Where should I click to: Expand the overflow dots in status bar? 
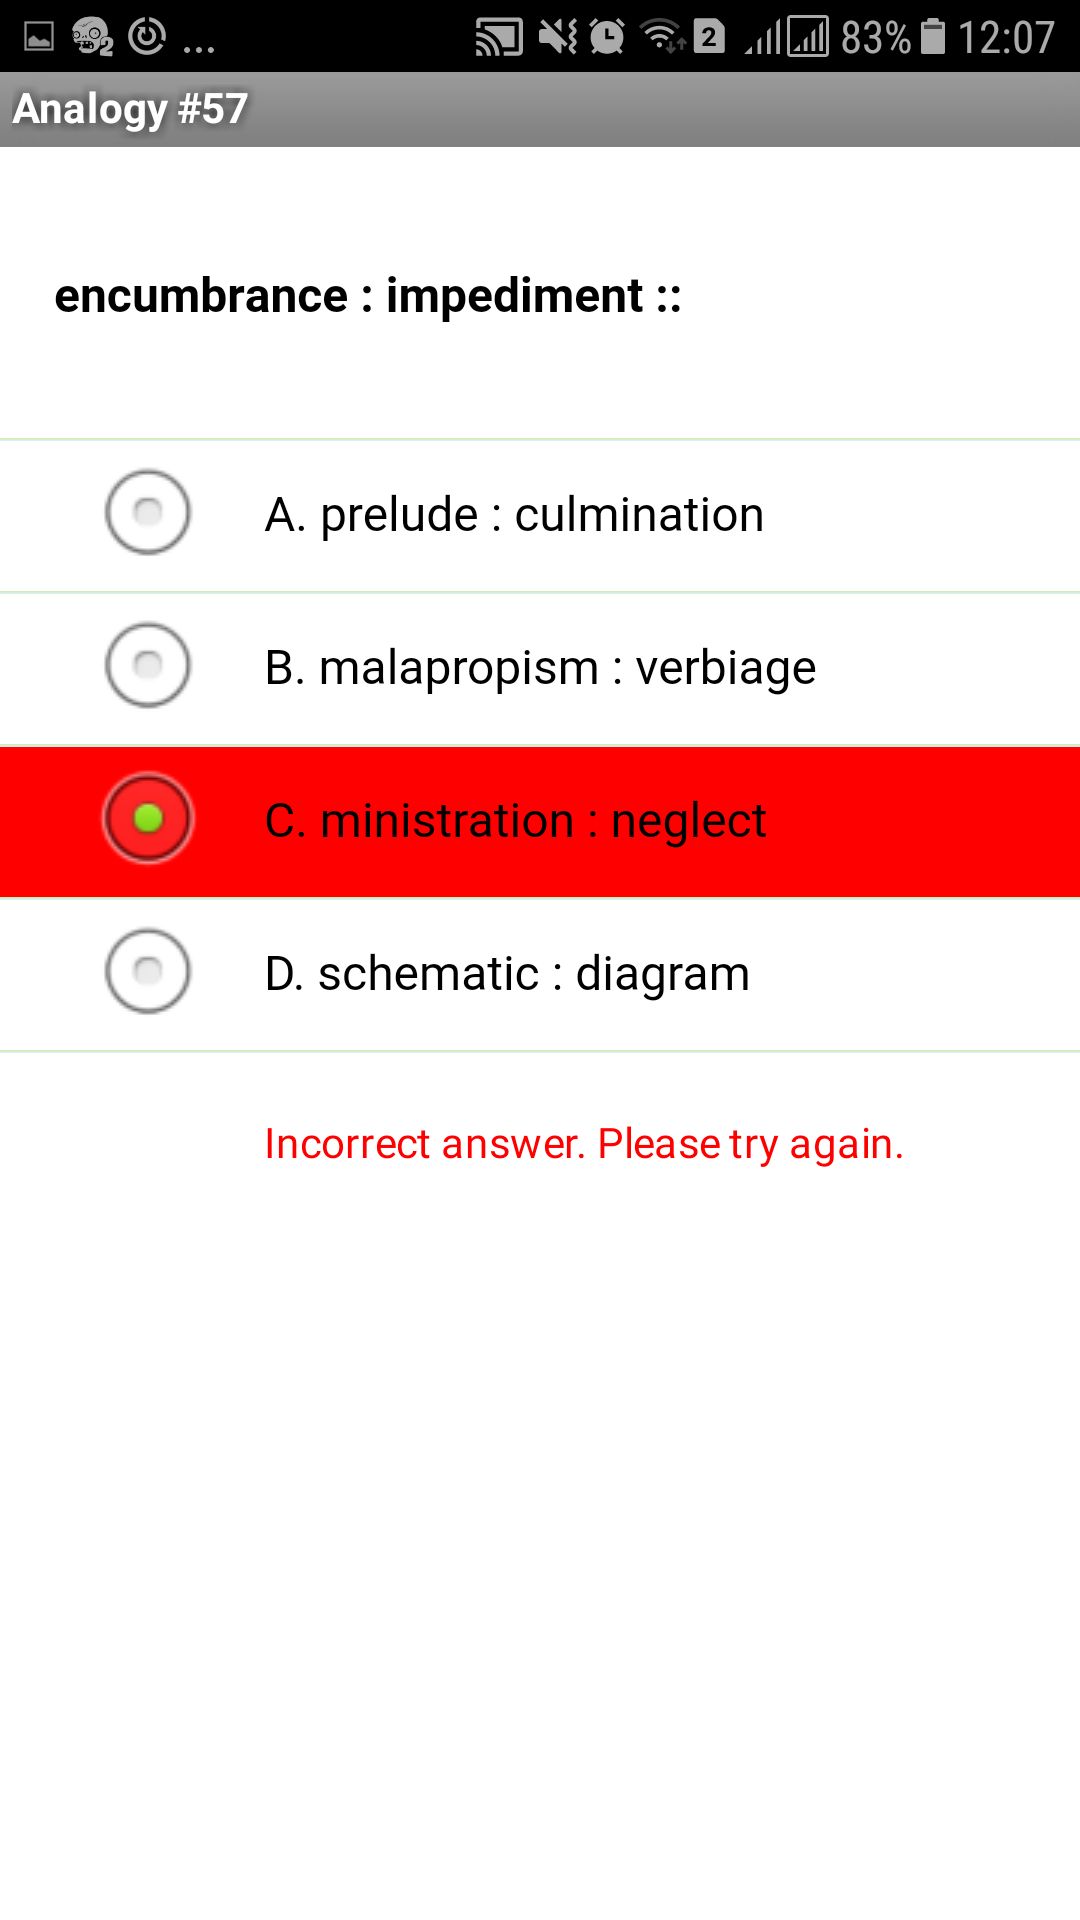pos(197,42)
